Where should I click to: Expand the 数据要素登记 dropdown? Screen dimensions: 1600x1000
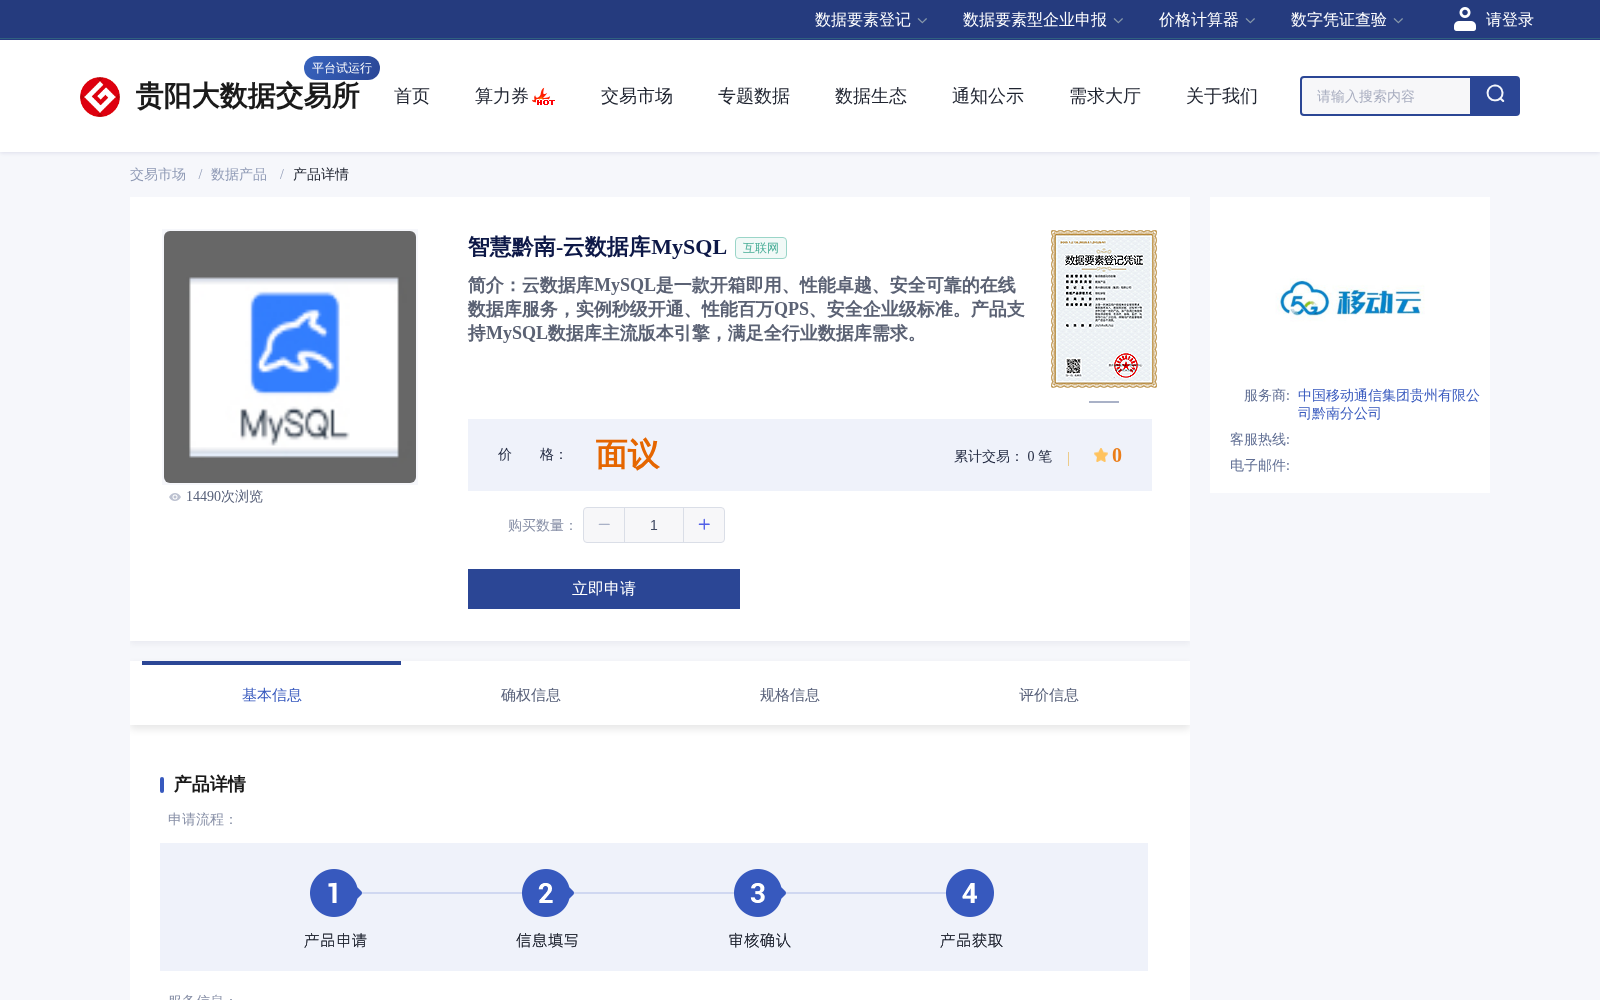pos(871,20)
